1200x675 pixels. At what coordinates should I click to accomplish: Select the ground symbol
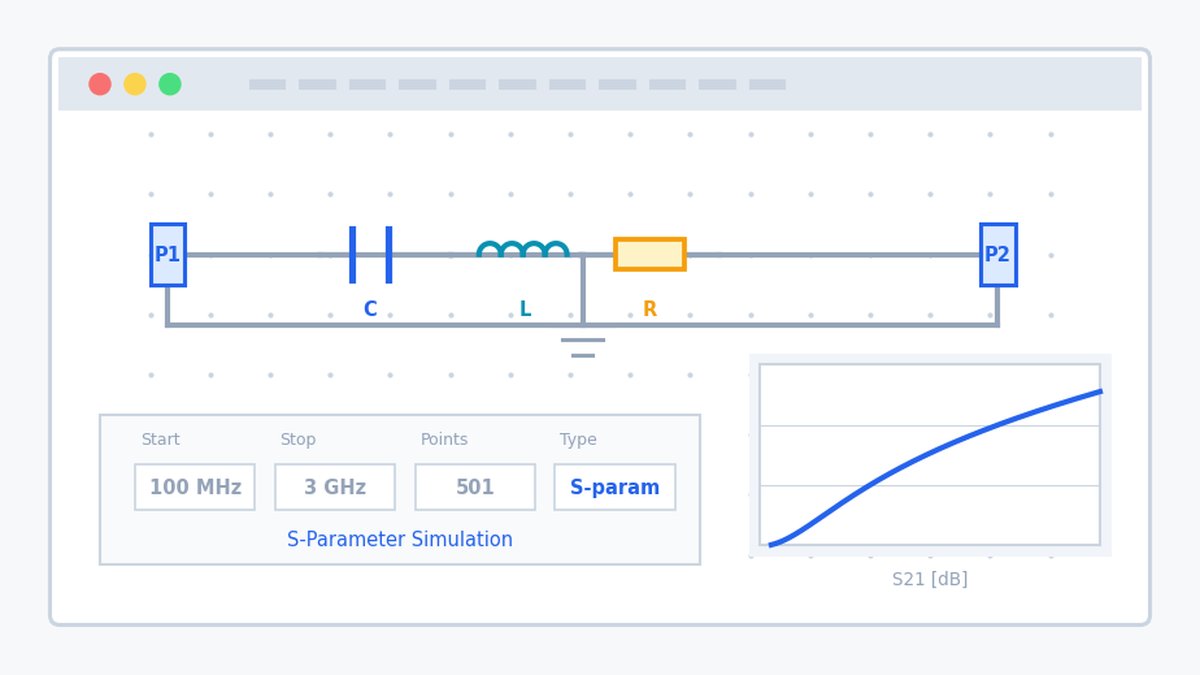[583, 347]
